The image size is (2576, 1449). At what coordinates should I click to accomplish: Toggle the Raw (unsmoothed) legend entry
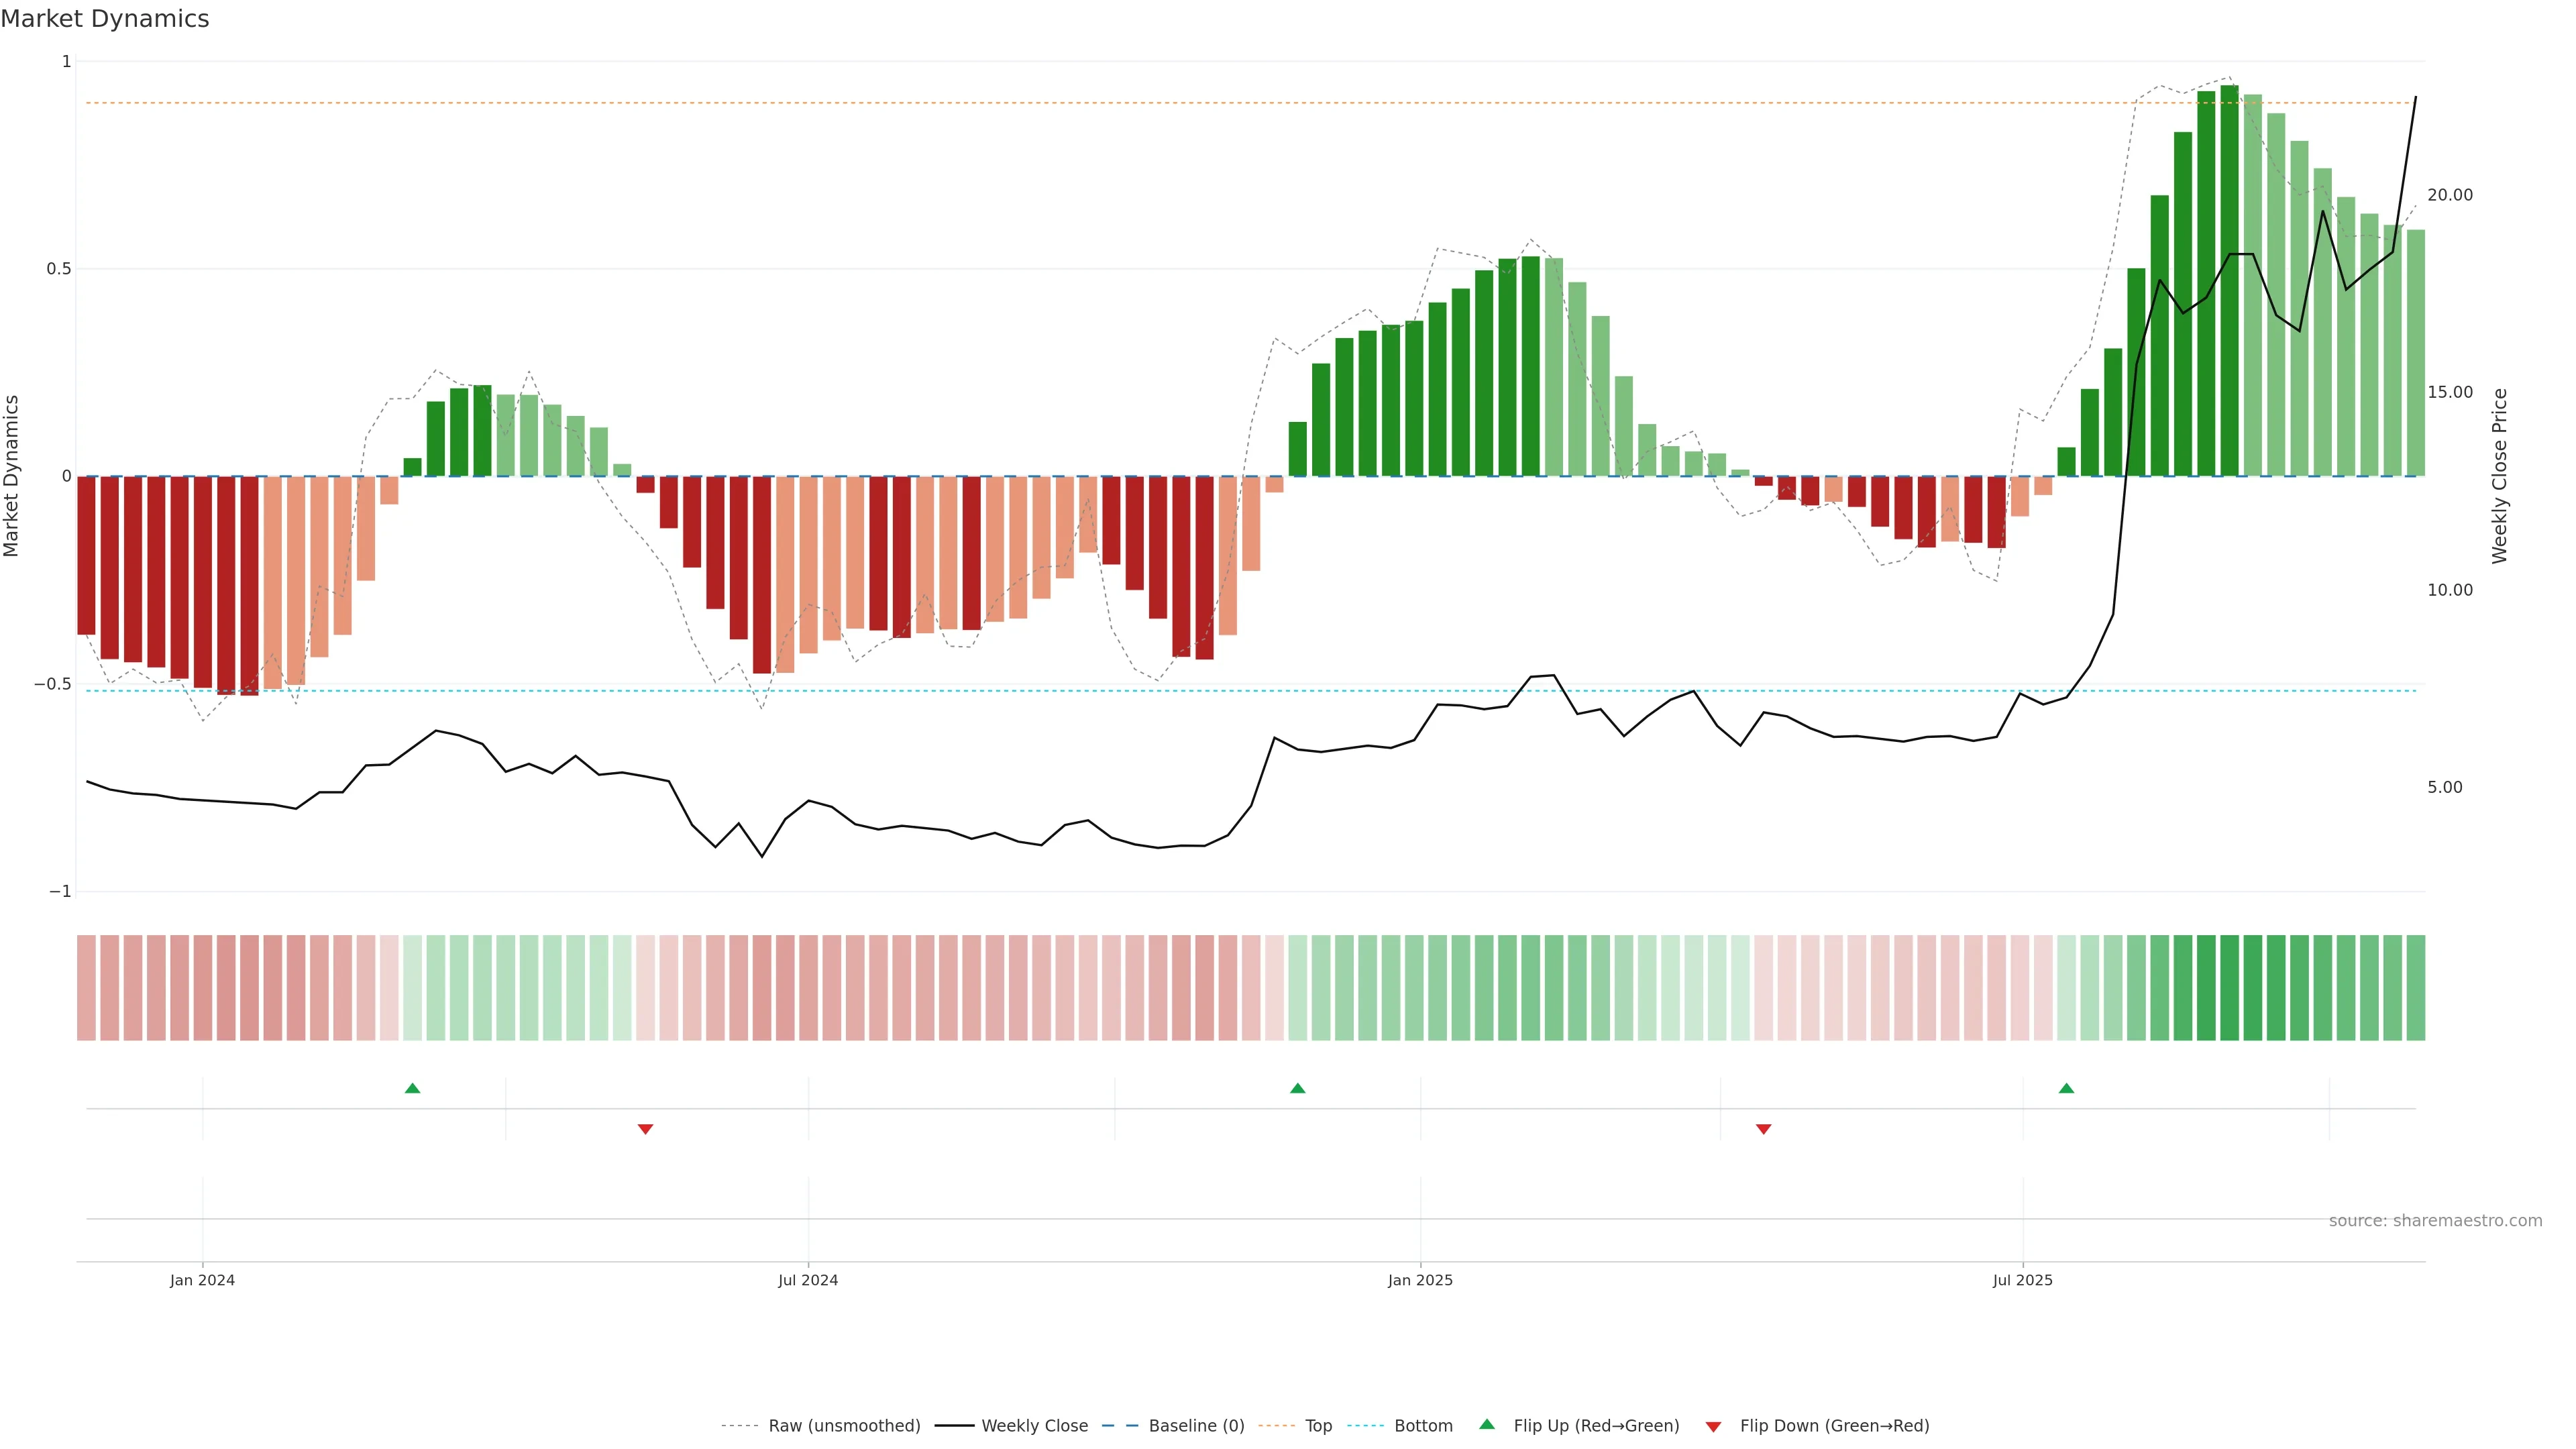(844, 1426)
